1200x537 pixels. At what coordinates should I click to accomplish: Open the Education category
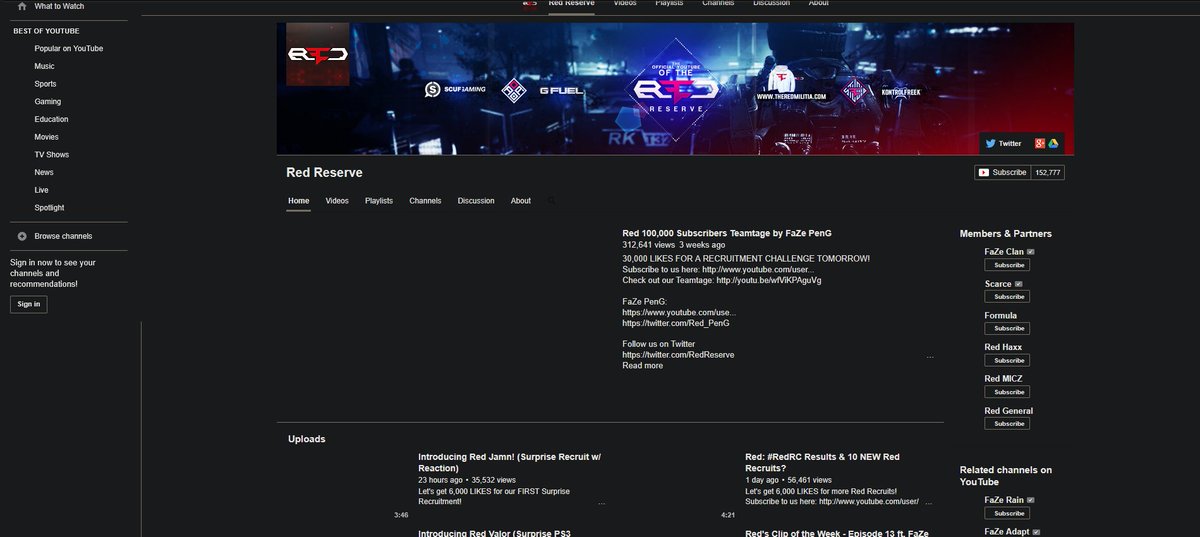[51, 119]
